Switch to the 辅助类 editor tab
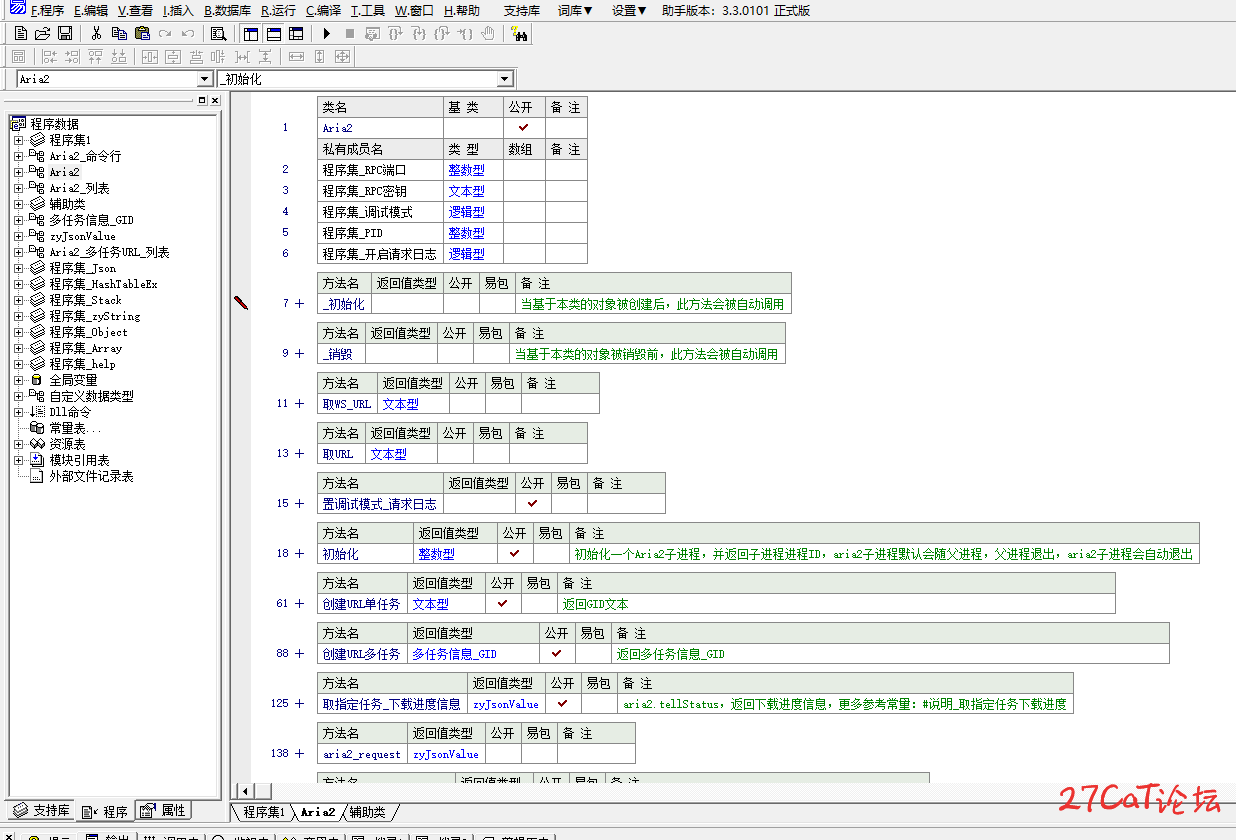This screenshot has width=1236, height=840. coord(367,812)
